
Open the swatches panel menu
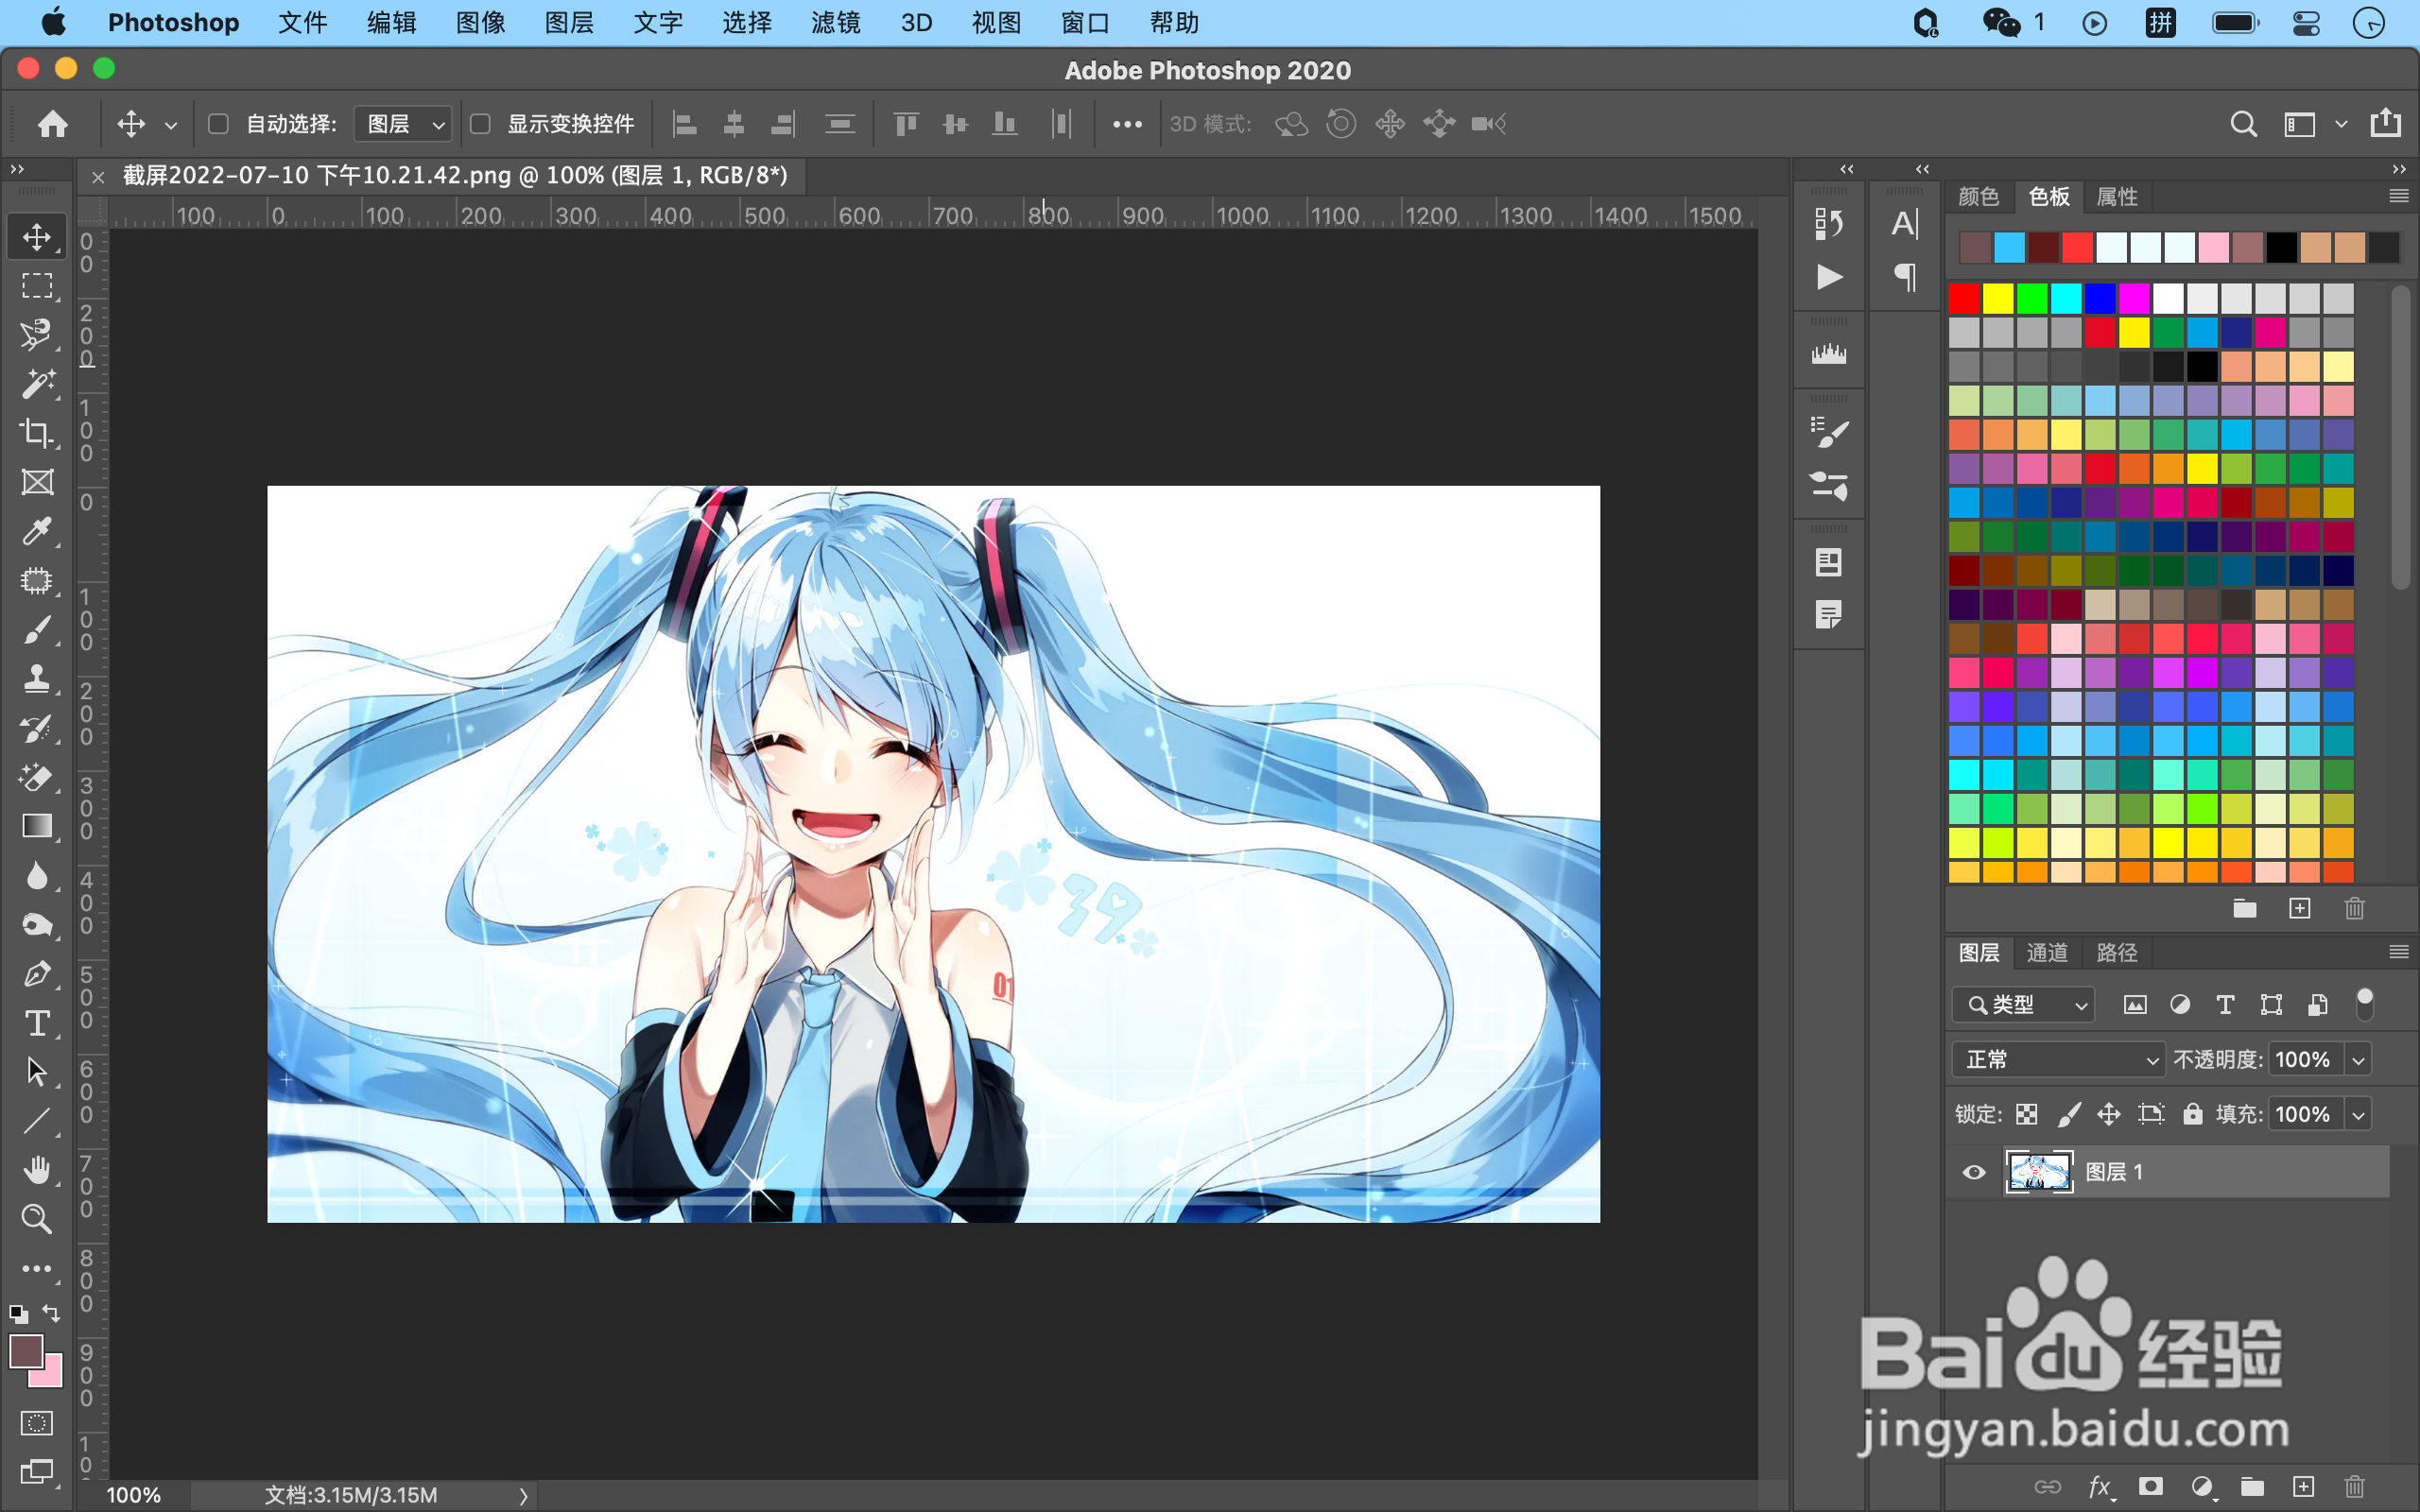(x=2398, y=196)
